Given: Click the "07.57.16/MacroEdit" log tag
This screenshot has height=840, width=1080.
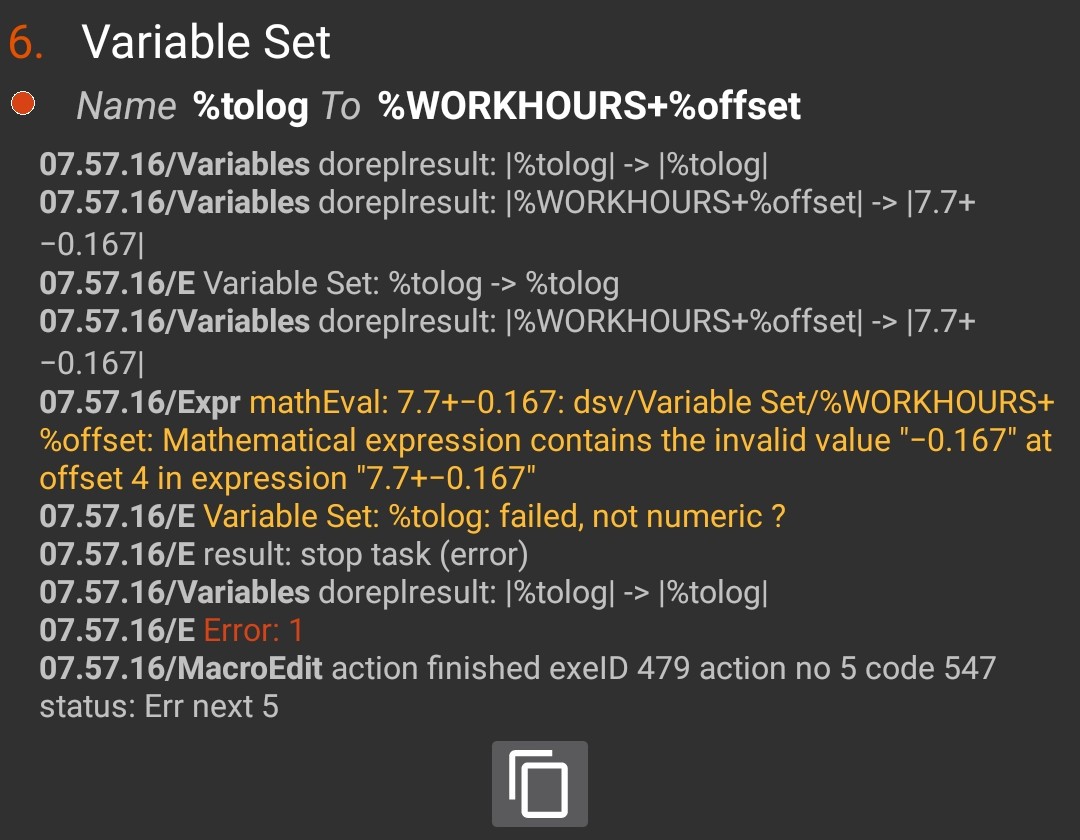Looking at the screenshot, I should pos(180,668).
